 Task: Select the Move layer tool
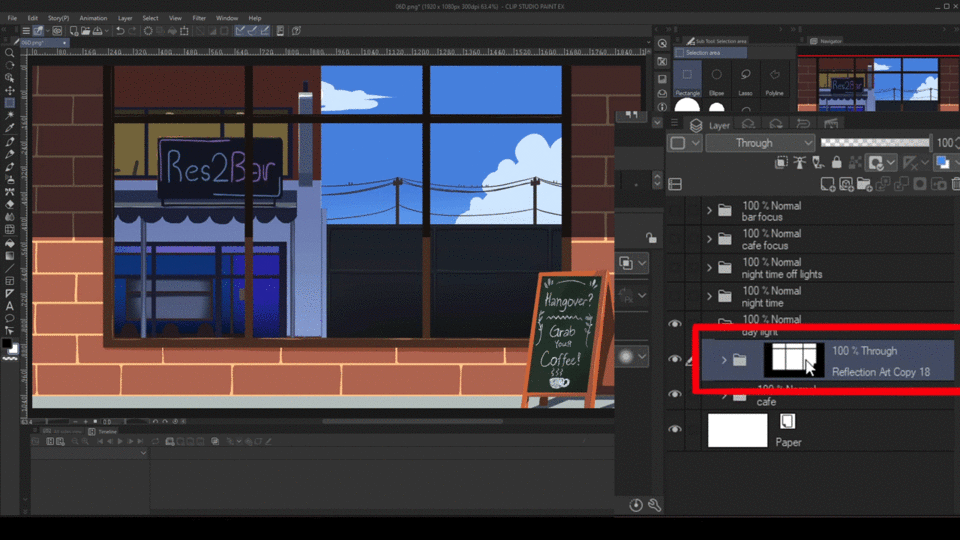point(10,91)
